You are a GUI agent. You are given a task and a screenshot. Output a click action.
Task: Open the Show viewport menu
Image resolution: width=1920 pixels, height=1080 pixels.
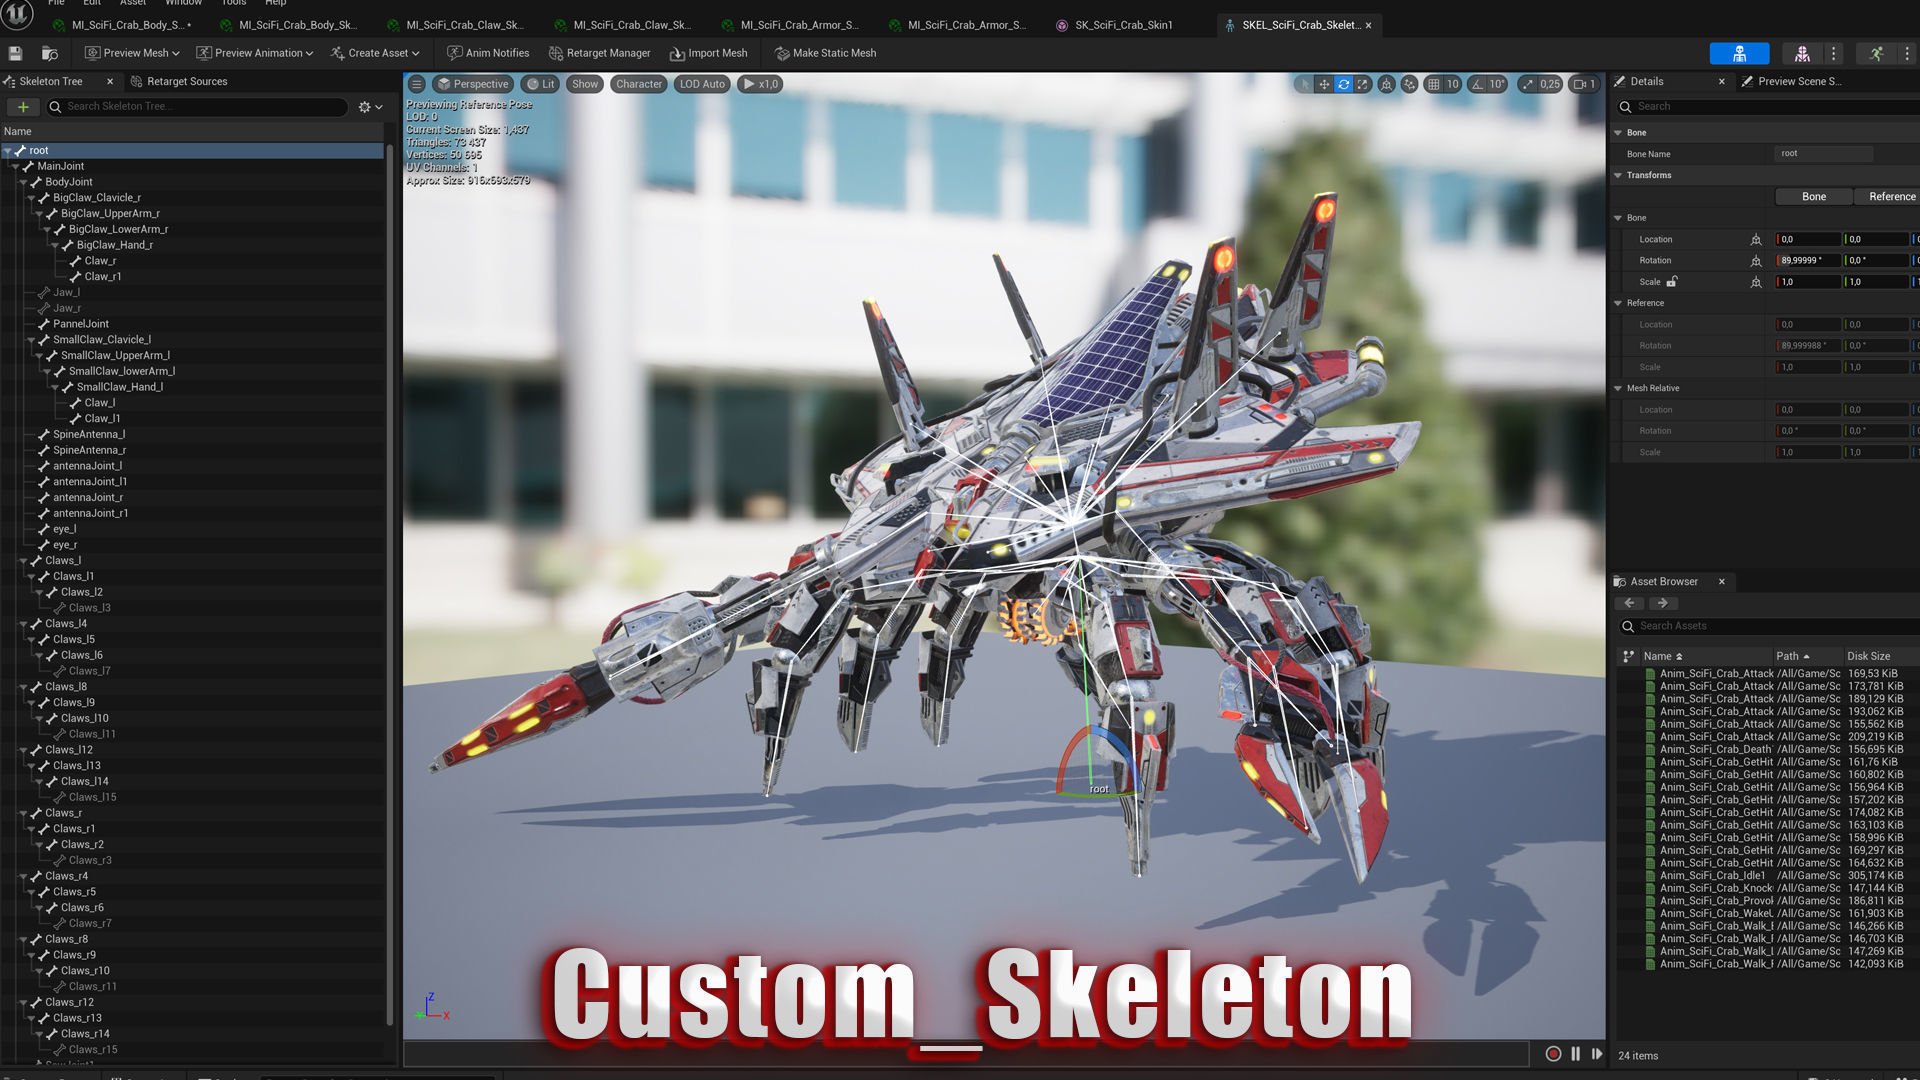585,84
